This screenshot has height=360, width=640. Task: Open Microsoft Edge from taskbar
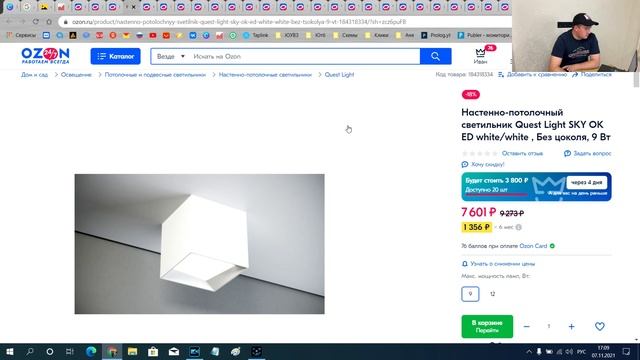tap(91, 351)
